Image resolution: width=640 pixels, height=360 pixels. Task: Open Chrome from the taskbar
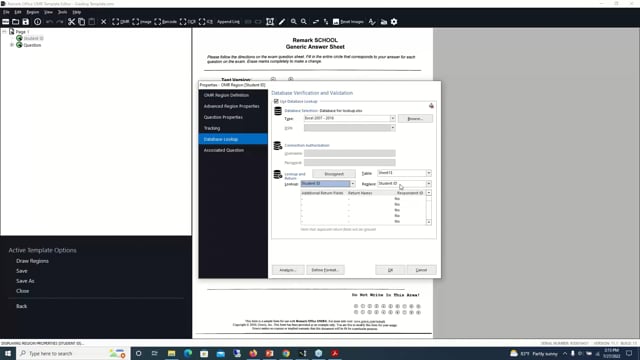pyautogui.click(x=286, y=353)
